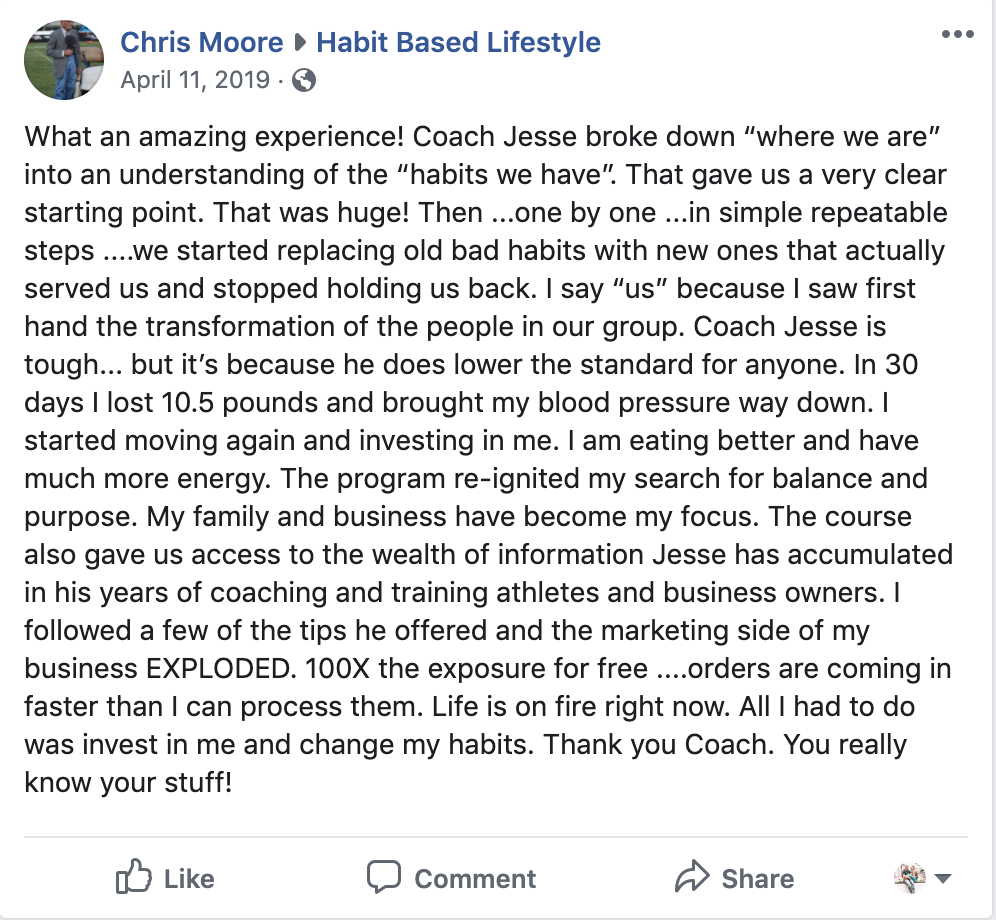
Task: Click the globe Public privacy icon
Action: click(304, 81)
